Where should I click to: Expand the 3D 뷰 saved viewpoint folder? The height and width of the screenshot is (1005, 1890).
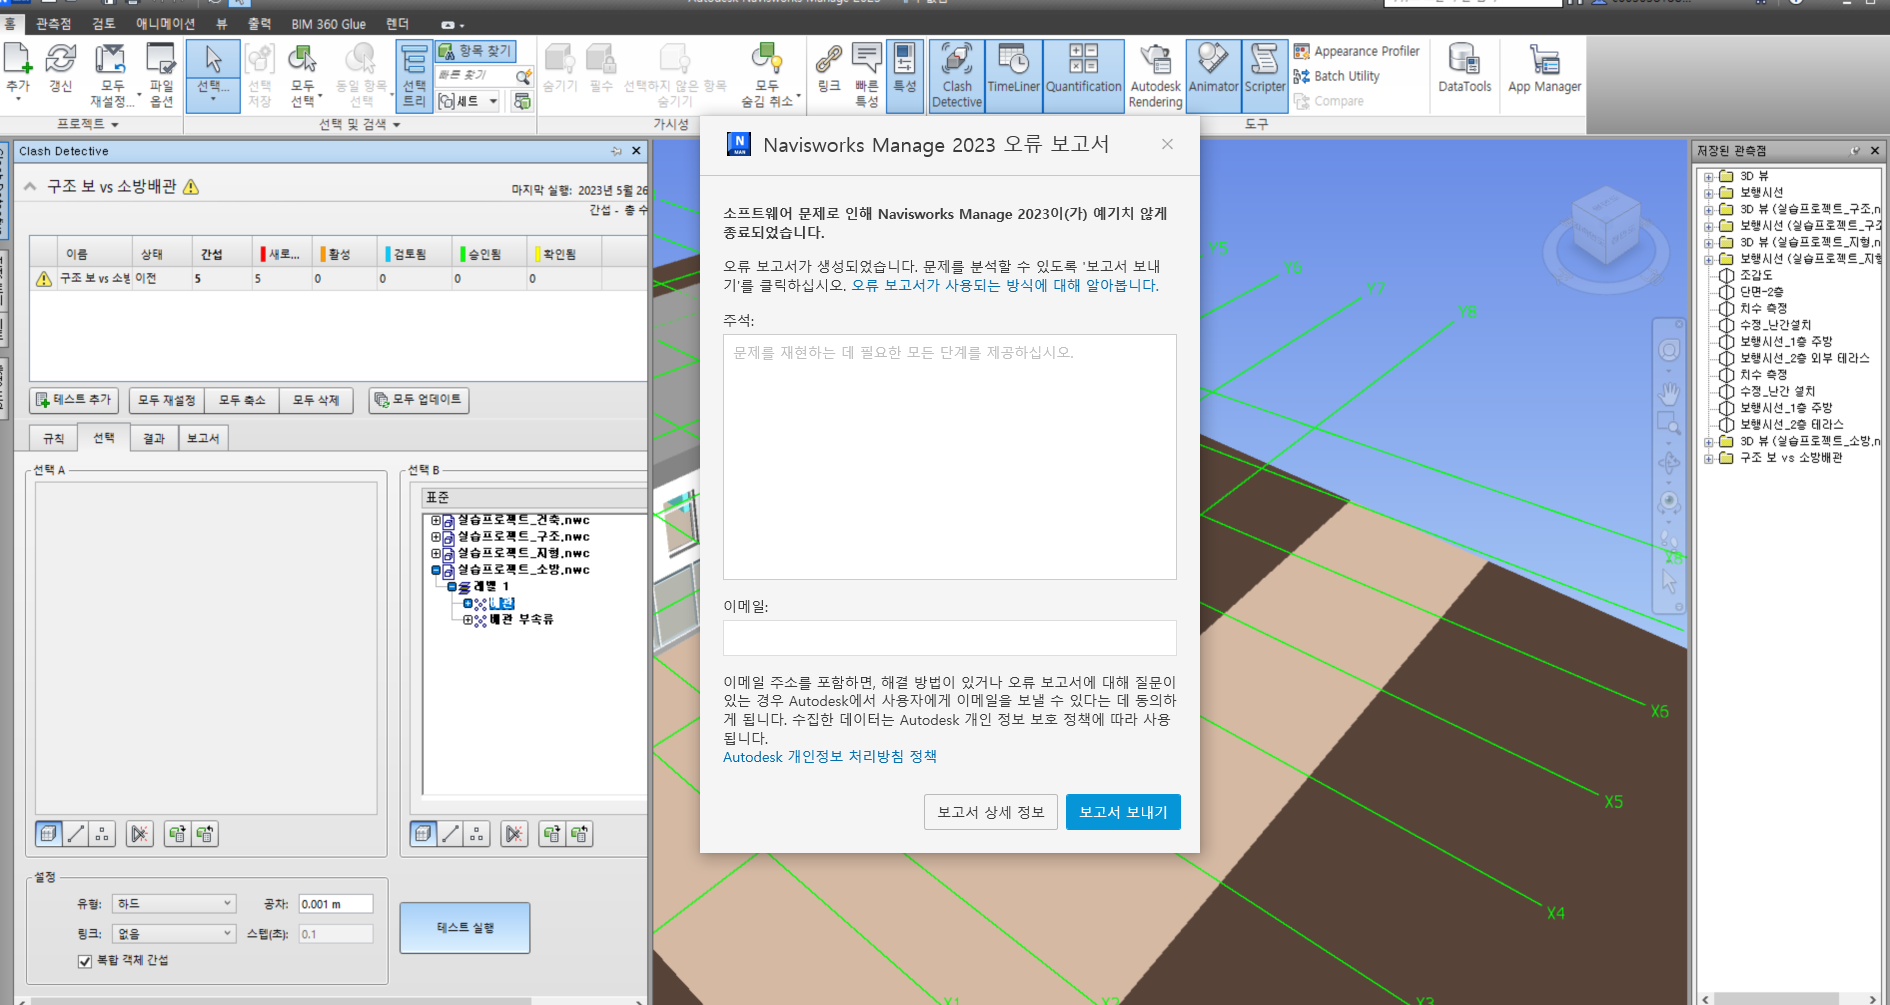pos(1709,176)
